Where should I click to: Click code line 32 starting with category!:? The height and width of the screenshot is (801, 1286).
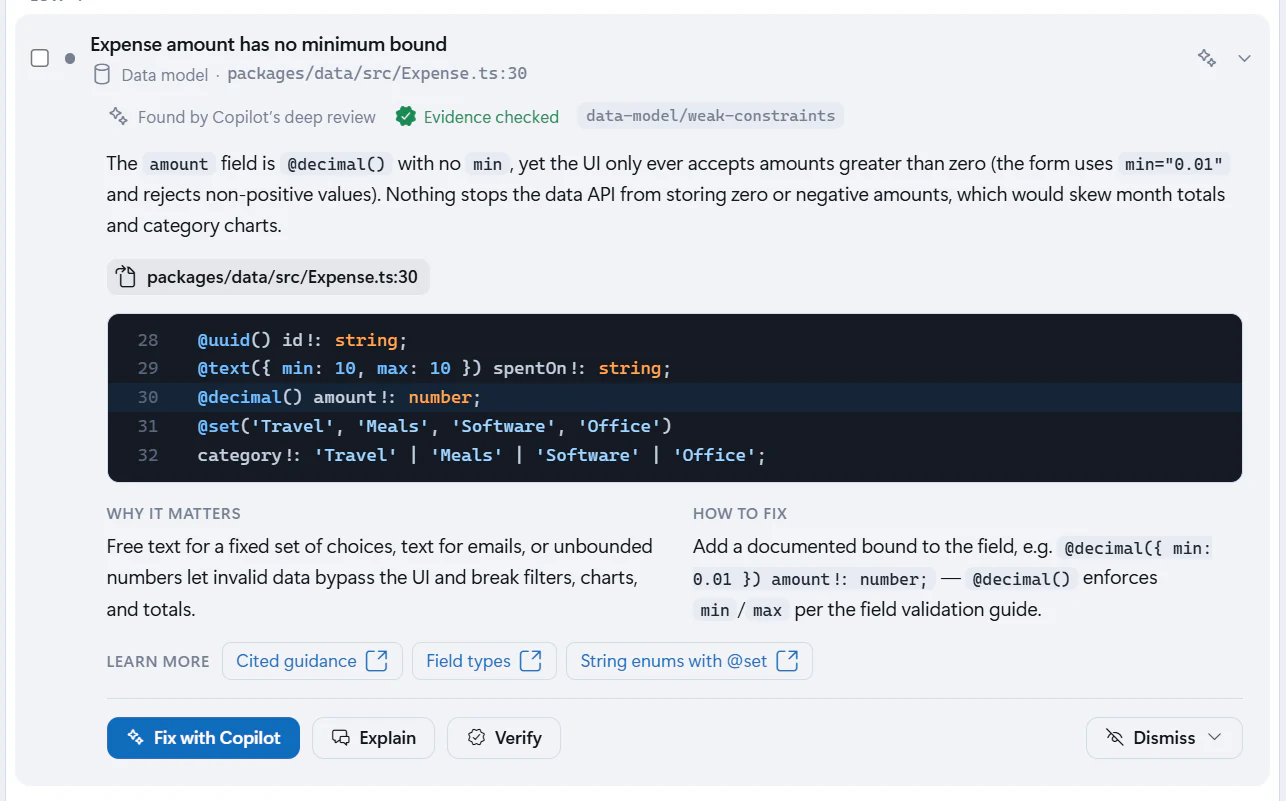pos(675,455)
